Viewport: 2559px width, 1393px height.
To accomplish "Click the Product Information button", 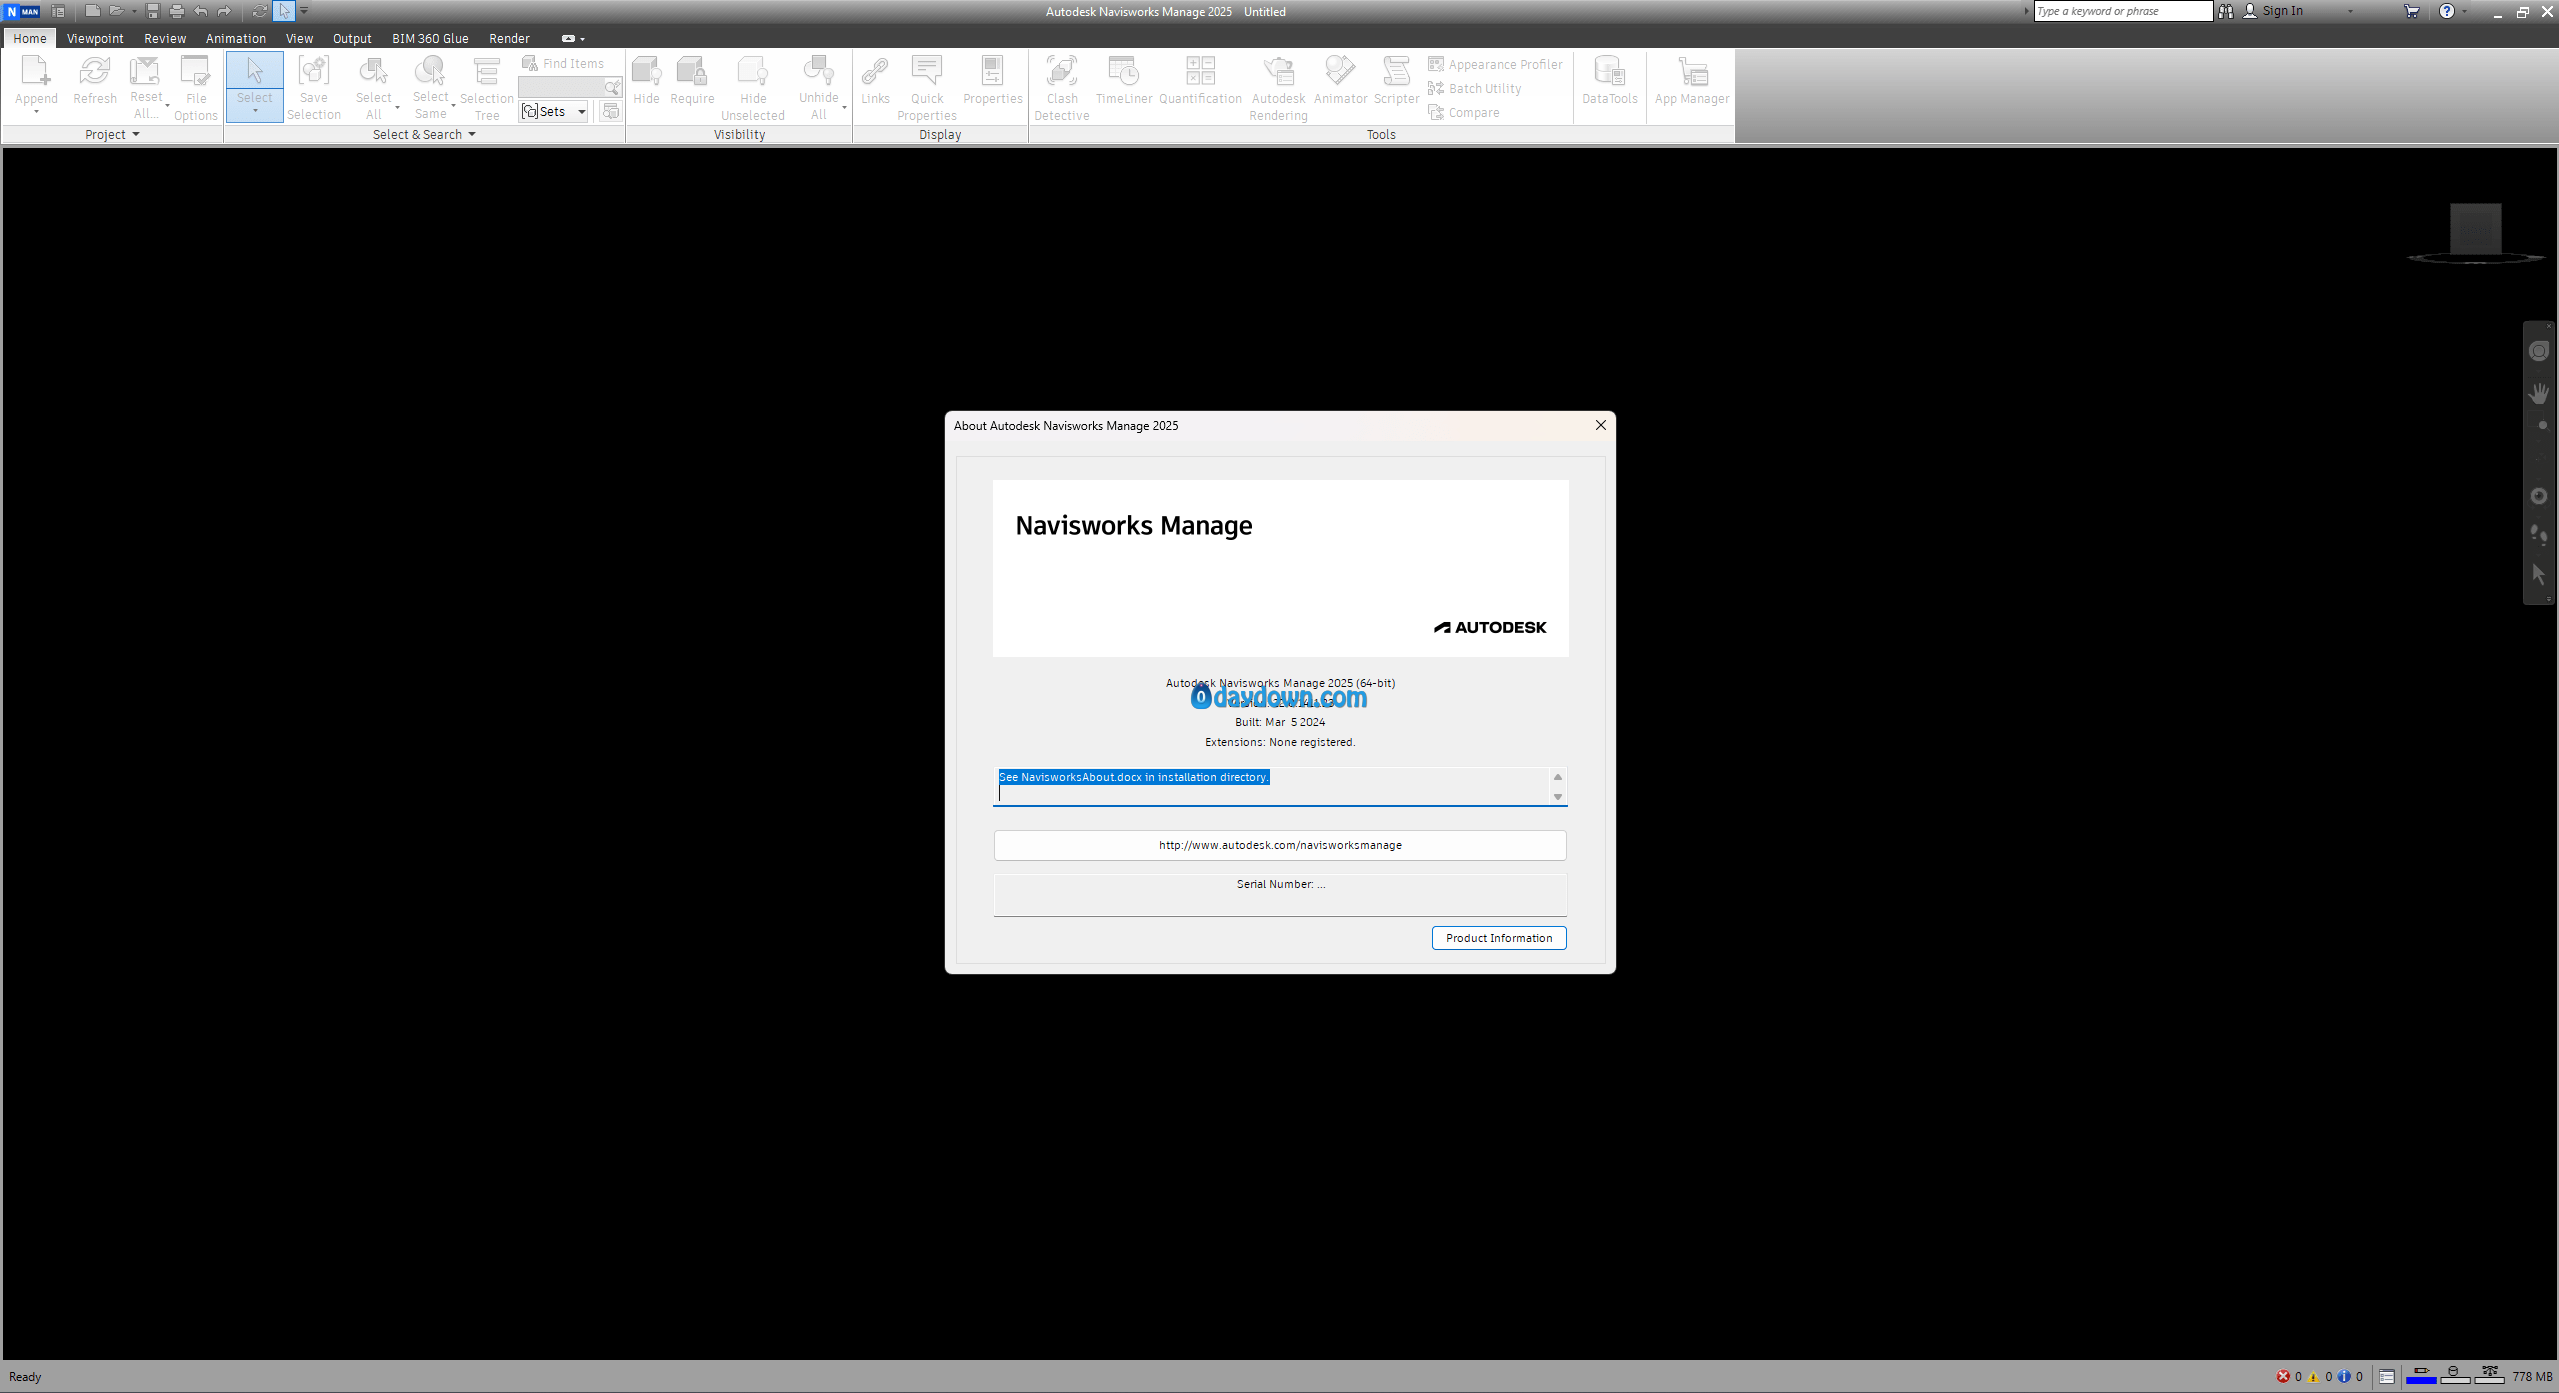I will click(1498, 938).
